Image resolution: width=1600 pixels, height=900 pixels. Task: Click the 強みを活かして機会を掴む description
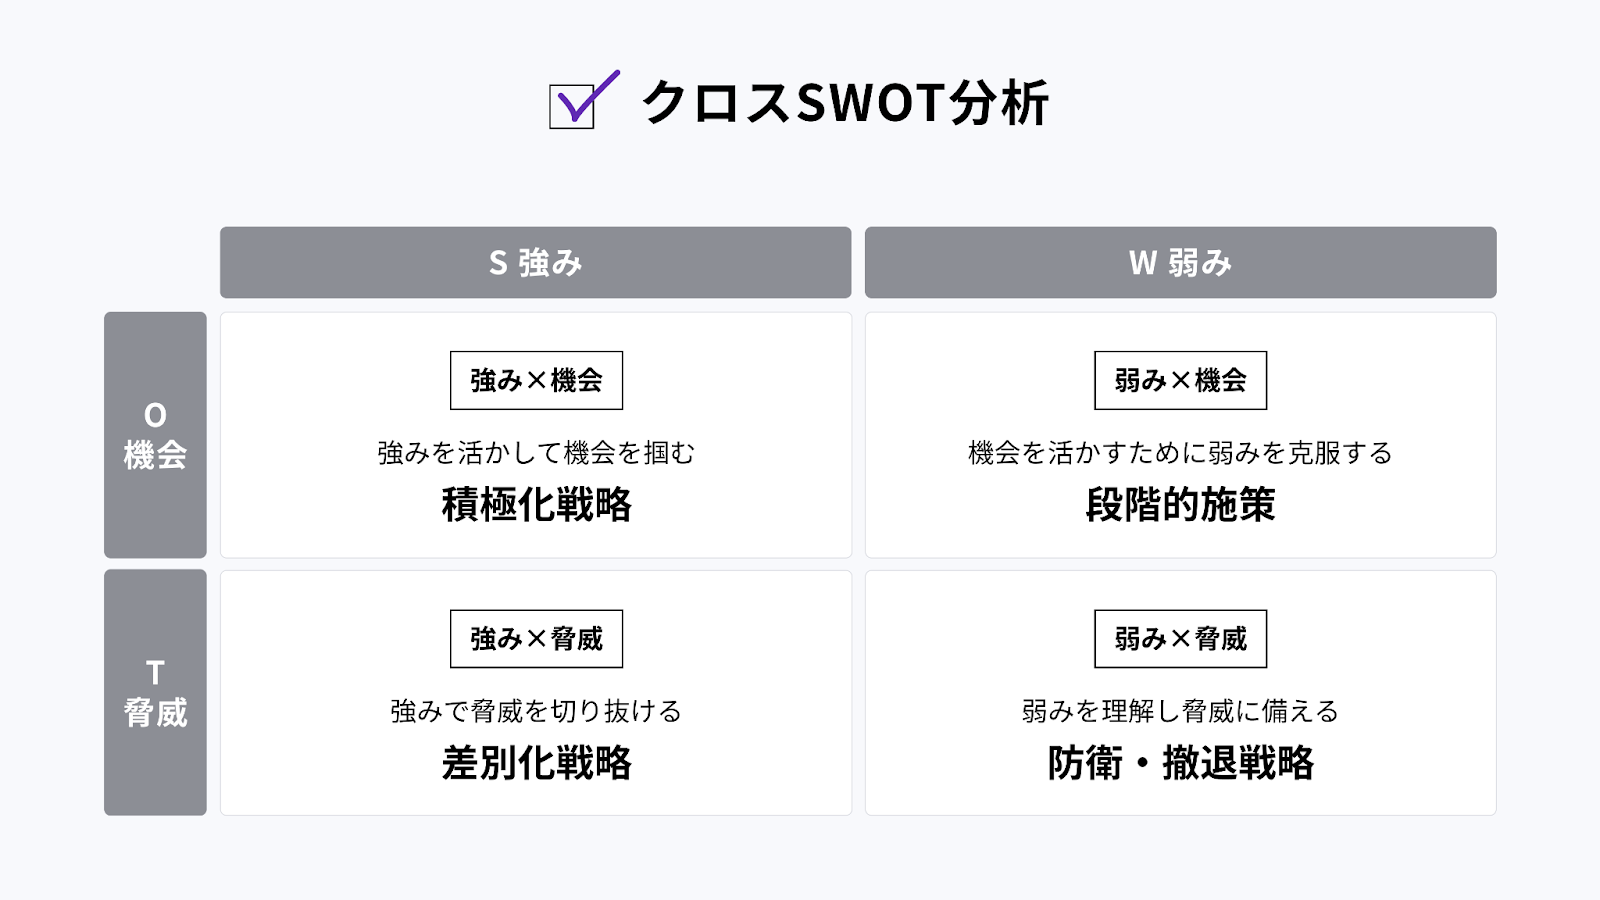click(x=536, y=453)
